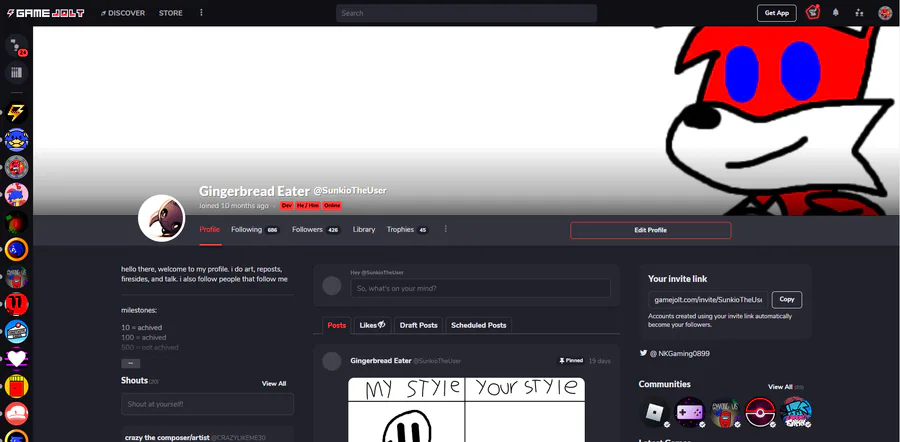Click the '19 days' post timestamp
The height and width of the screenshot is (442, 900).
pos(600,361)
